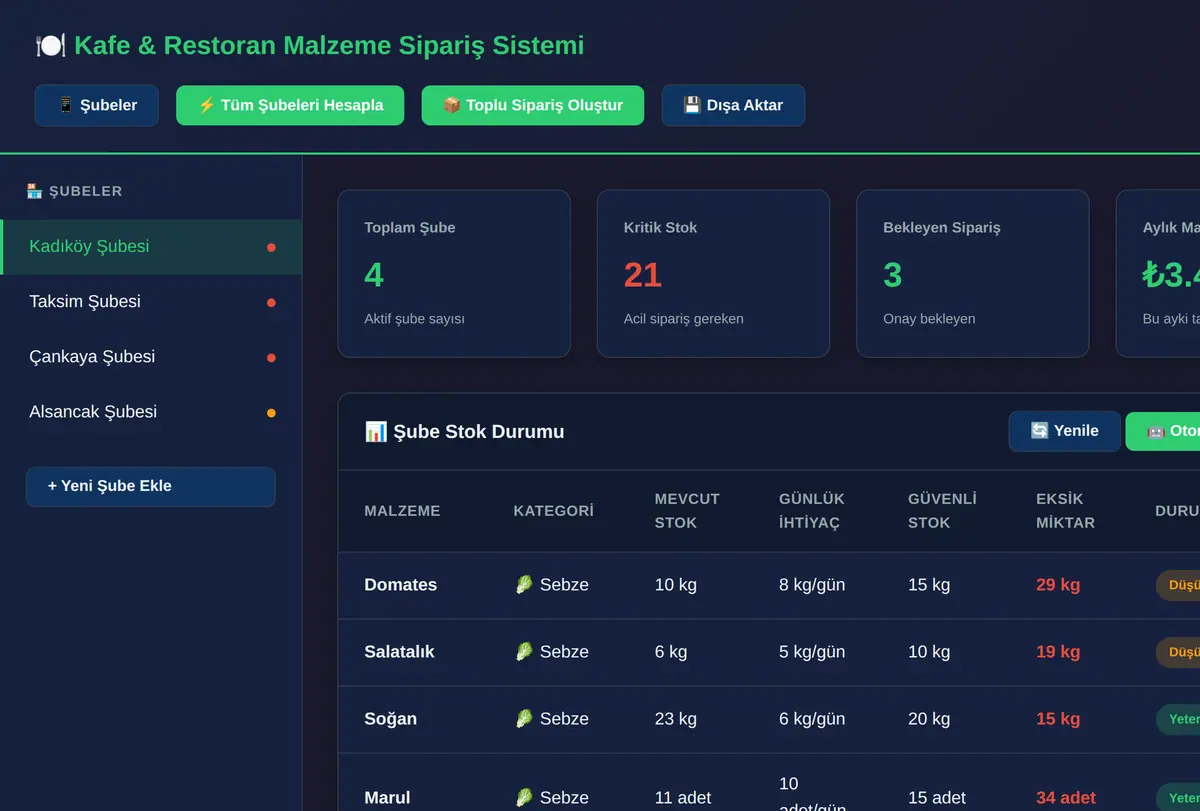Click Salatalık missing amount 19 kg

coord(1058,652)
